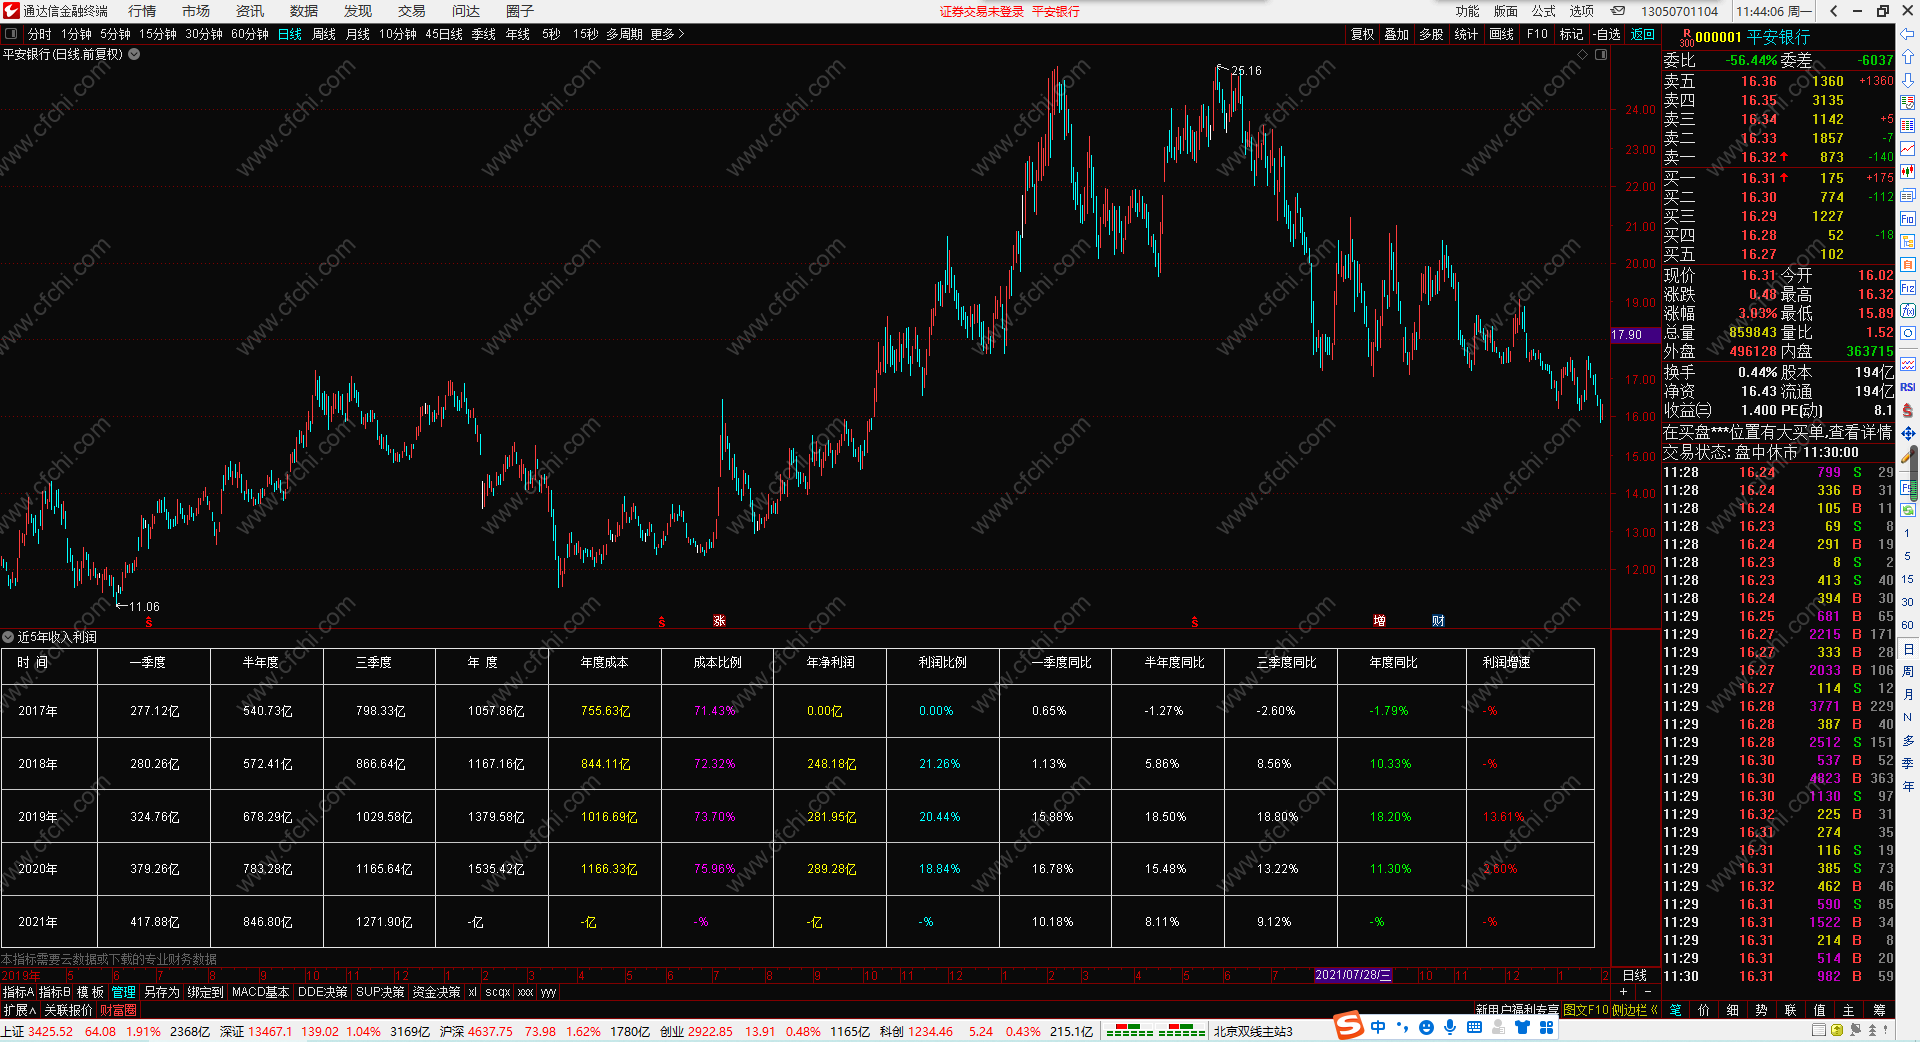Expand the 扩展 panel
Screen dimensions: 1920x1042
[x=20, y=1010]
